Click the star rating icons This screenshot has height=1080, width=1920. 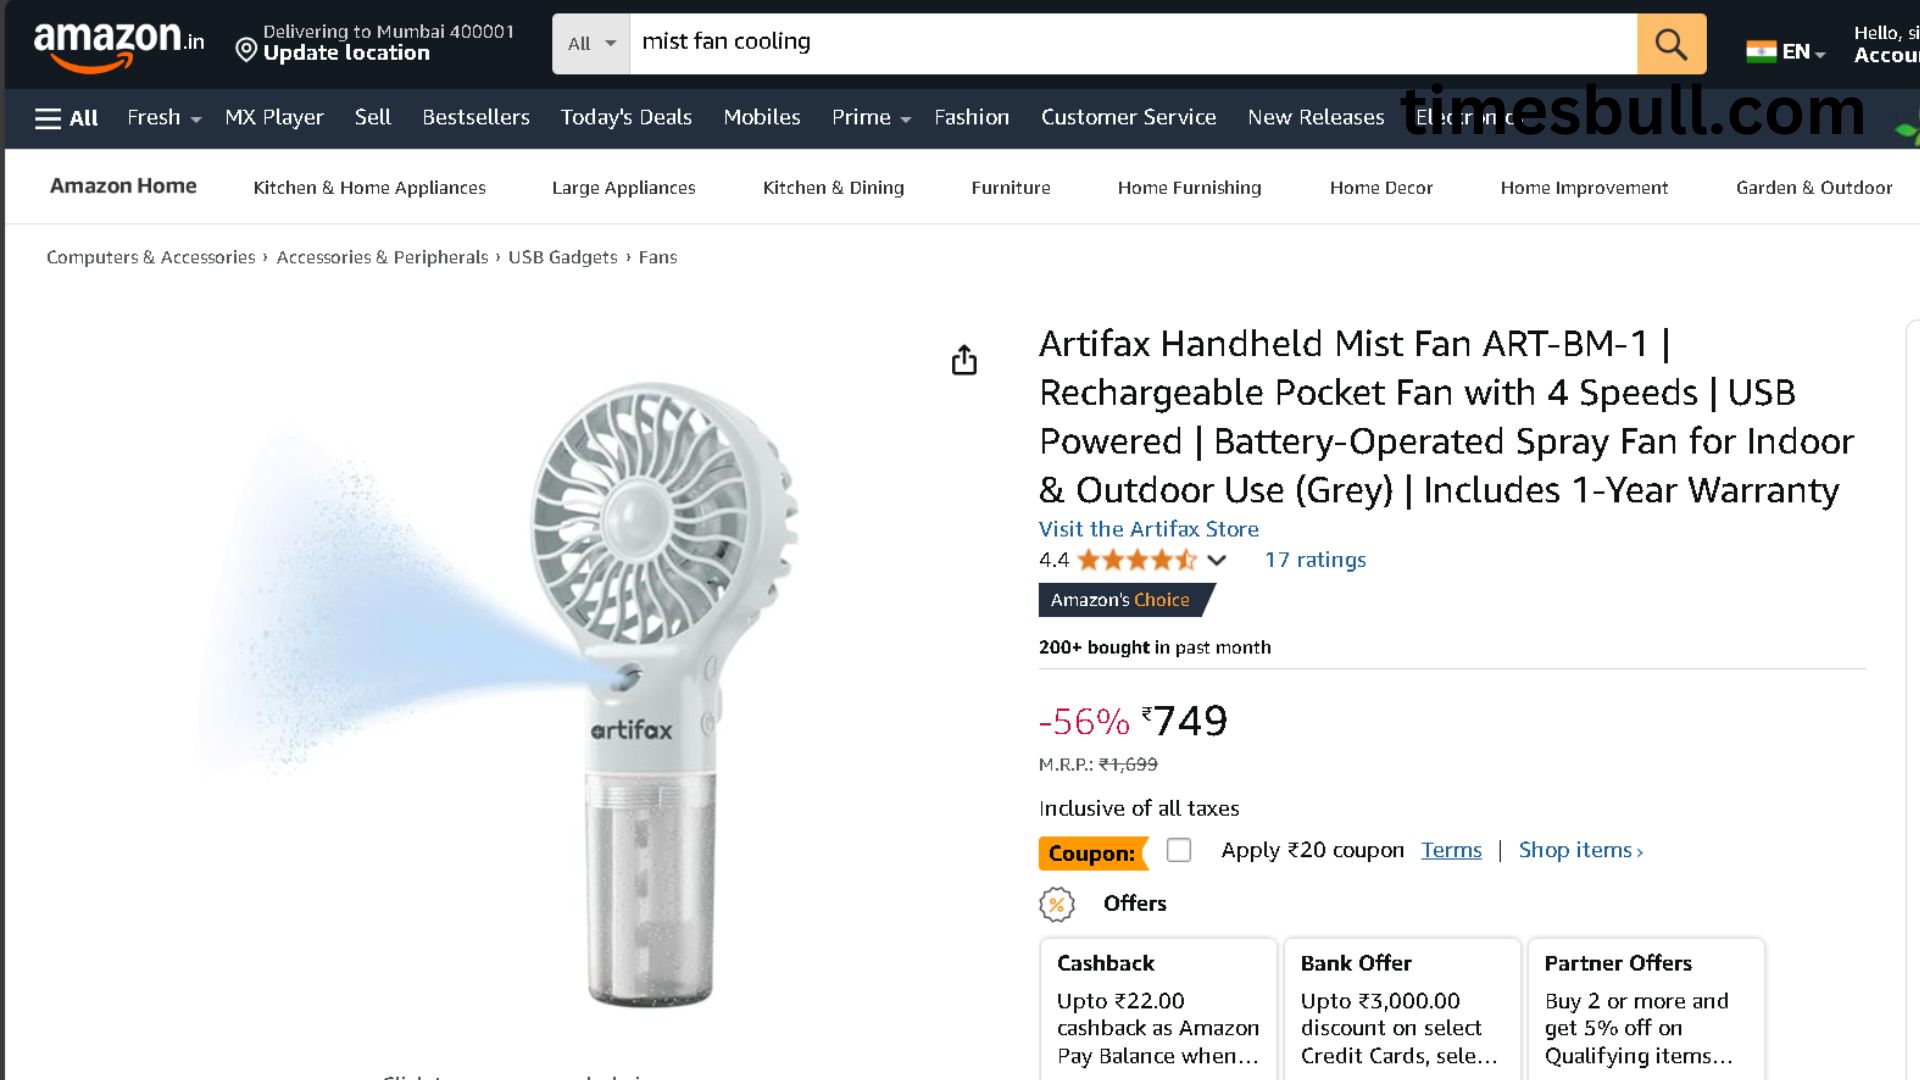pos(1136,560)
